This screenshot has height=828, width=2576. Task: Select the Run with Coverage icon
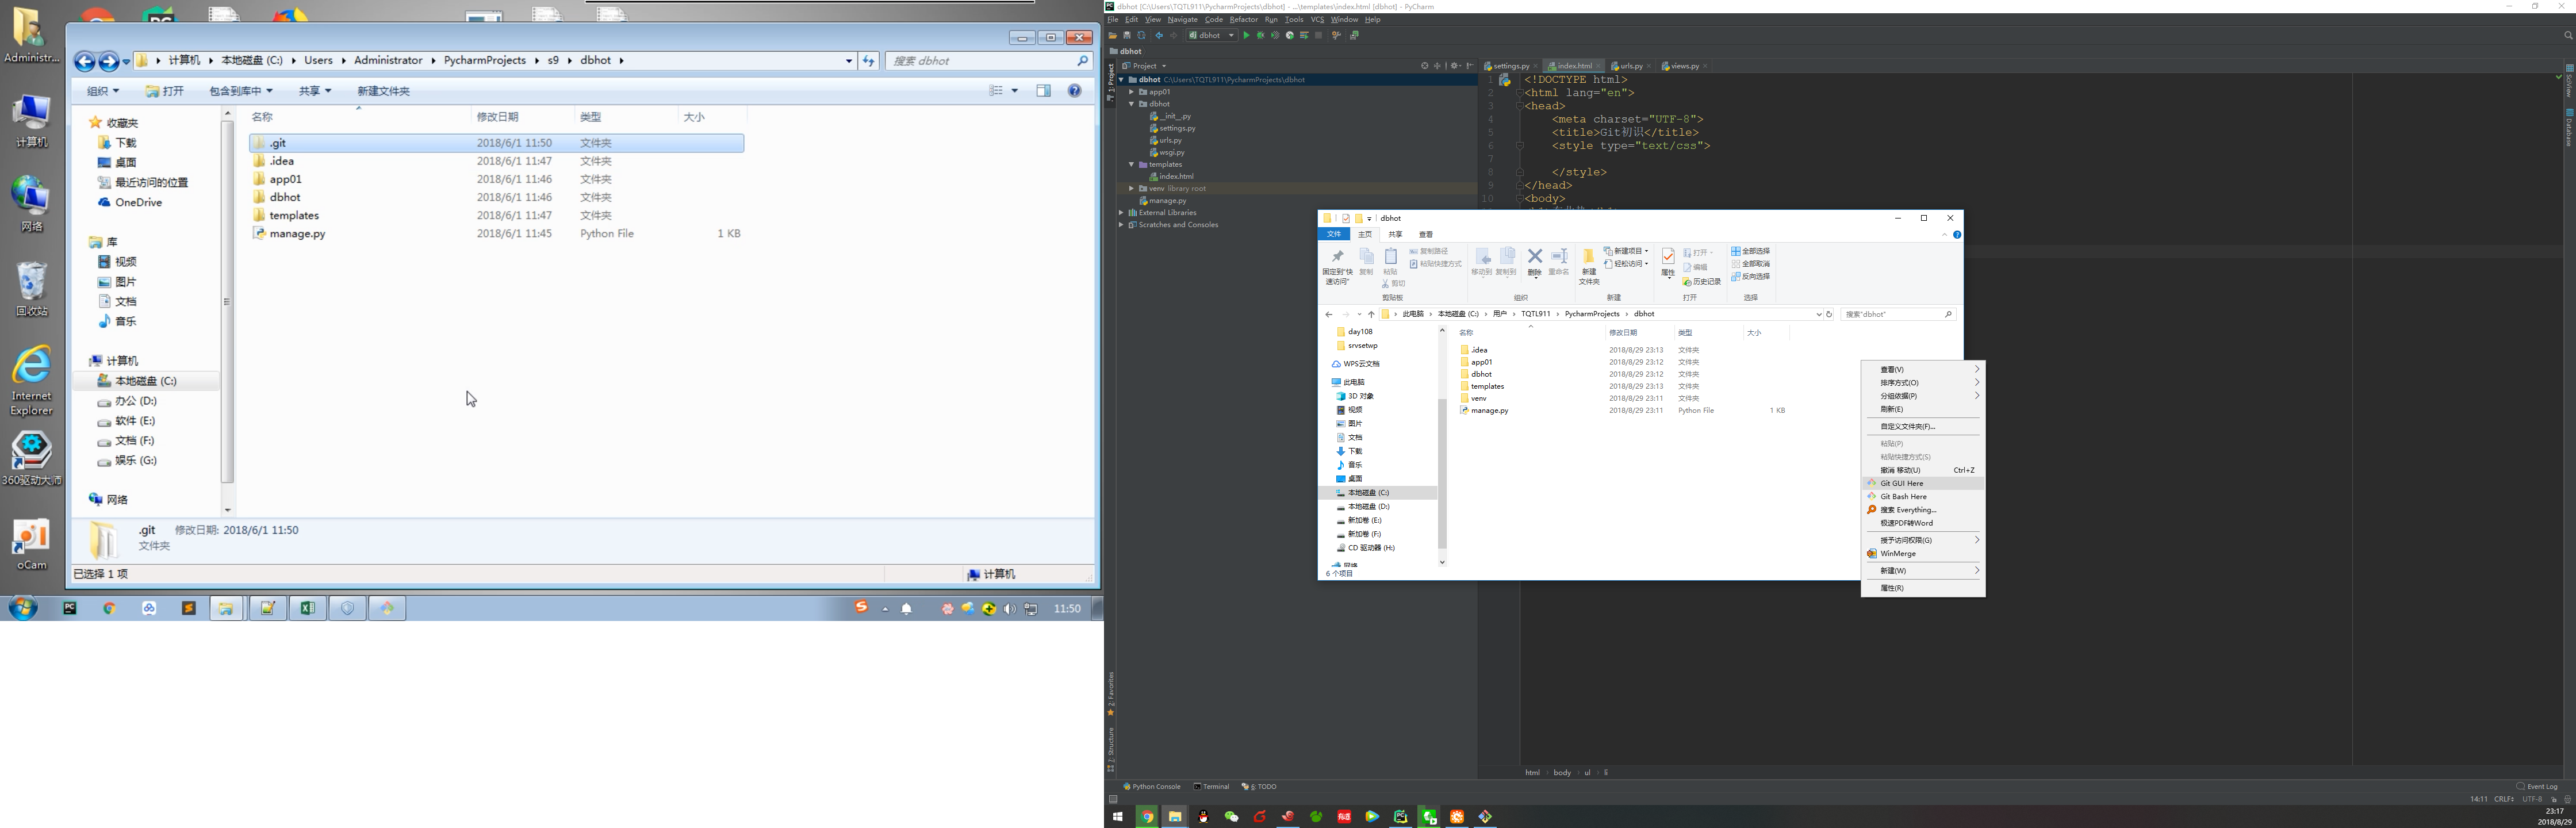(x=1275, y=35)
